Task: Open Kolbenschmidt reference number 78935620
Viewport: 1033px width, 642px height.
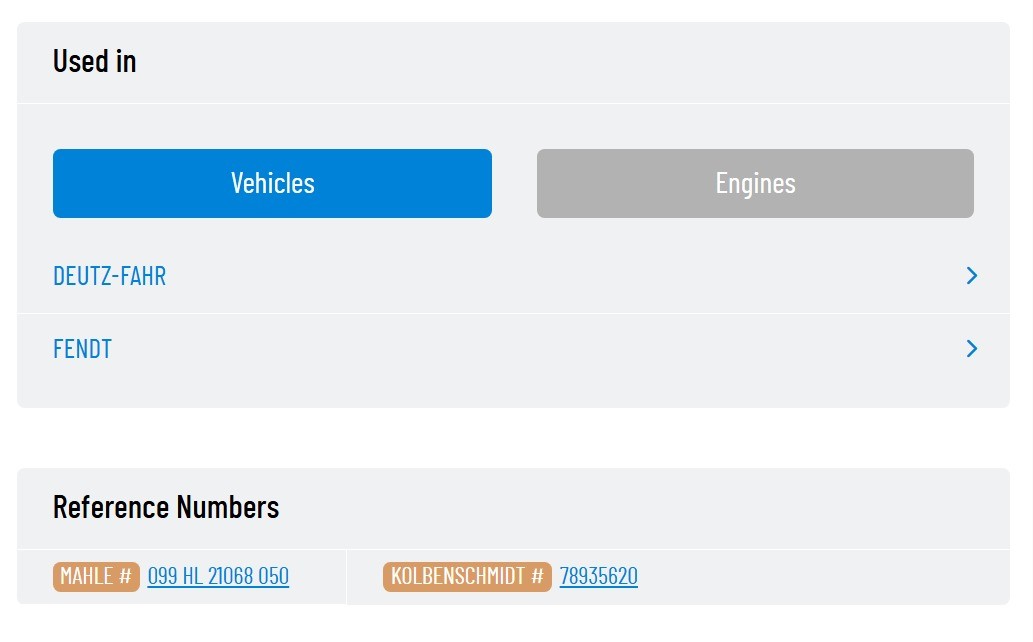Action: tap(598, 576)
